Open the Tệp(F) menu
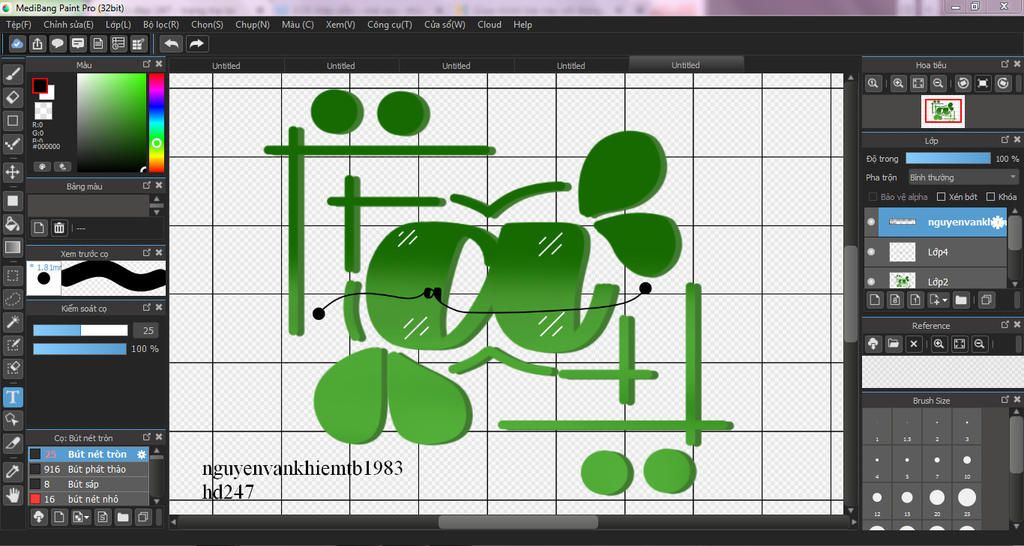This screenshot has width=1024, height=546. coord(18,24)
